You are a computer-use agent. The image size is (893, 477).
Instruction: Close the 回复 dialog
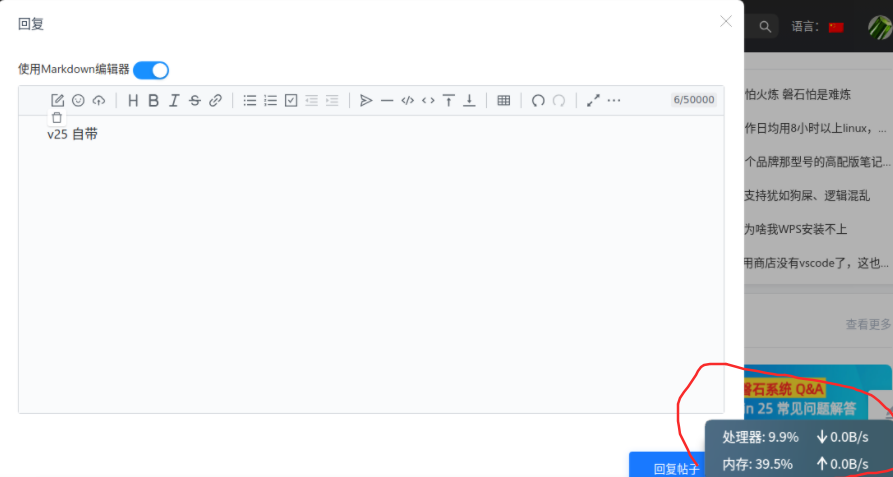(726, 22)
